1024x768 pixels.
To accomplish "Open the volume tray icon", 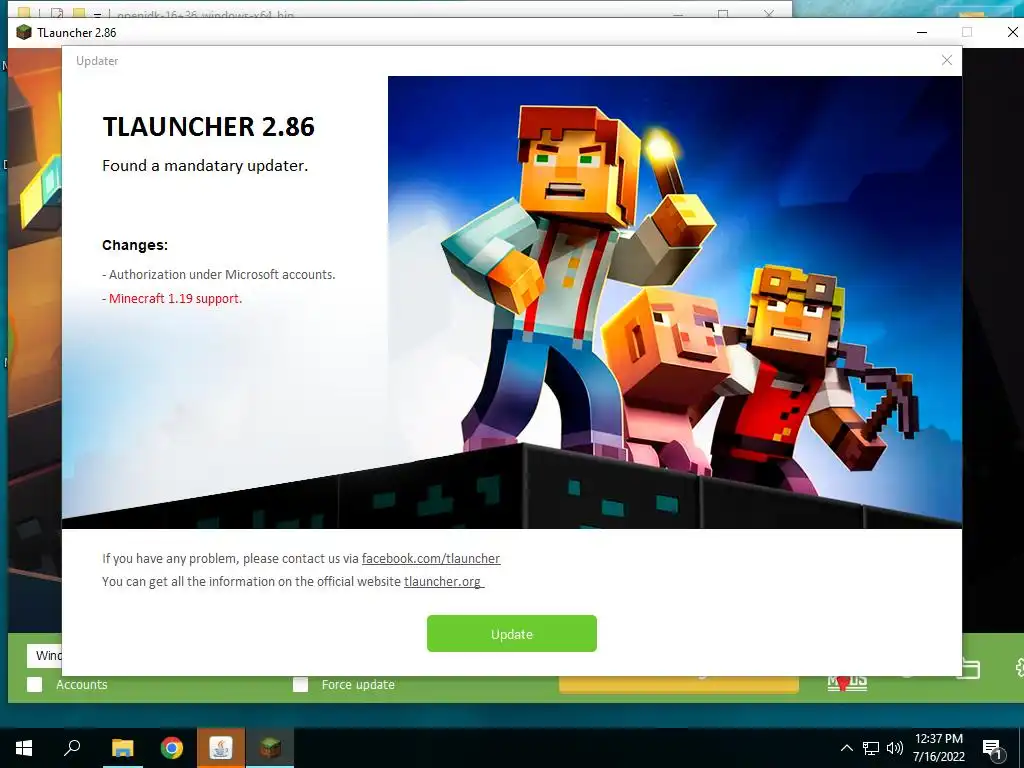I will tap(895, 748).
